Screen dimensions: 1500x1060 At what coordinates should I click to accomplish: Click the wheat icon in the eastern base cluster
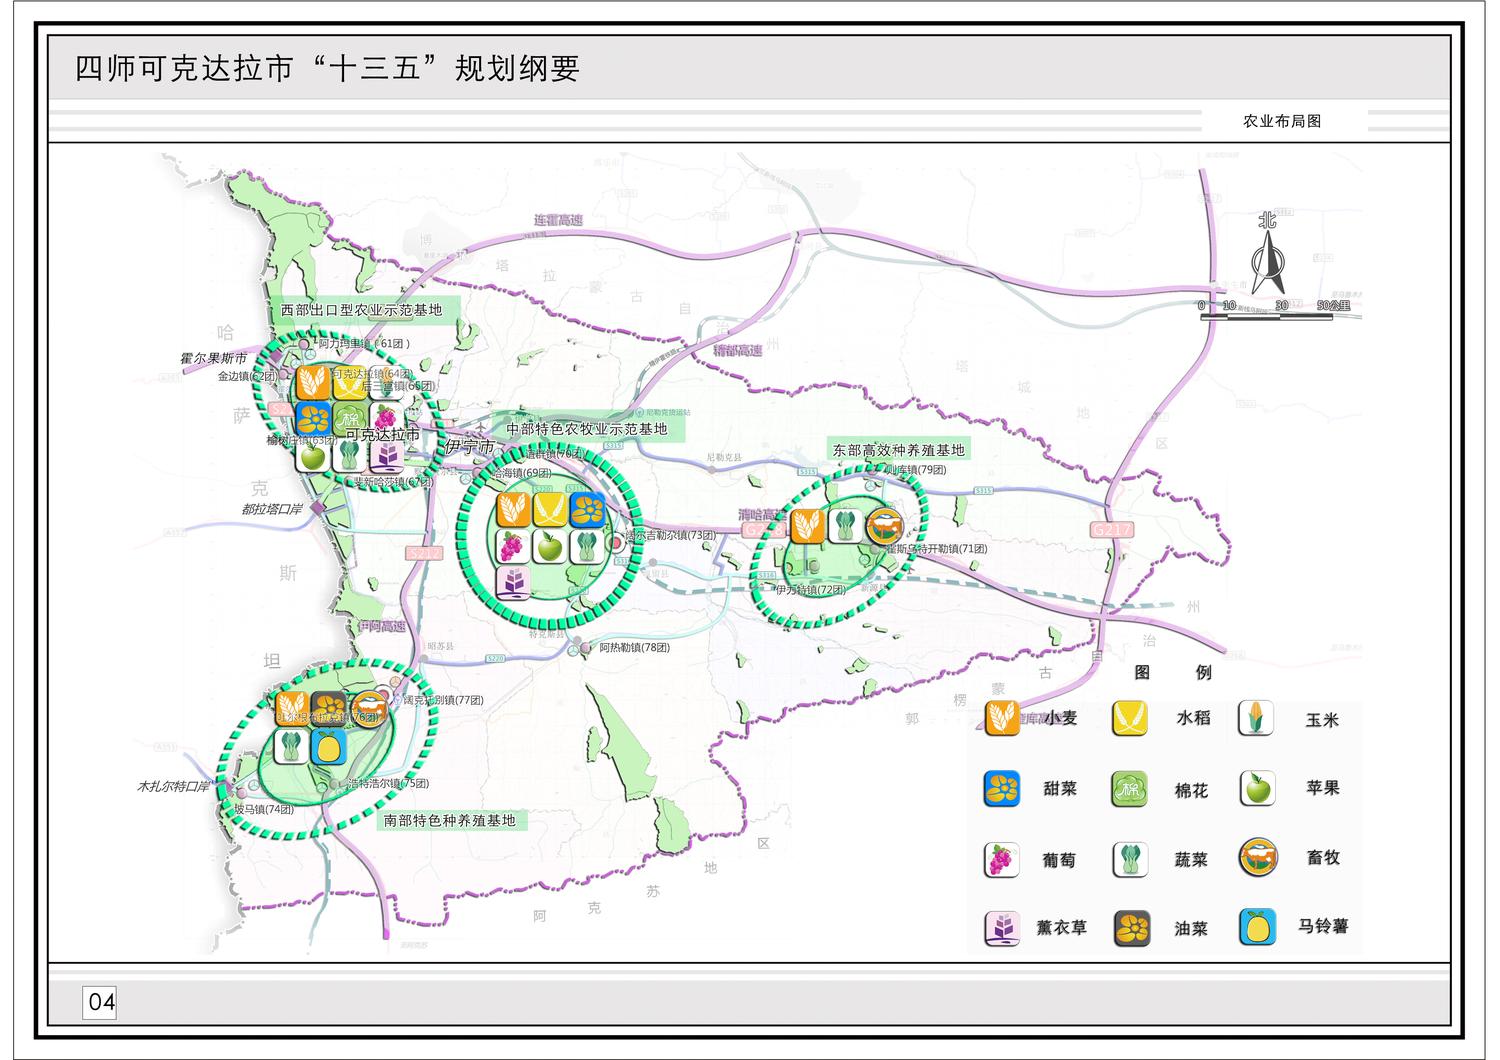pyautogui.click(x=807, y=525)
